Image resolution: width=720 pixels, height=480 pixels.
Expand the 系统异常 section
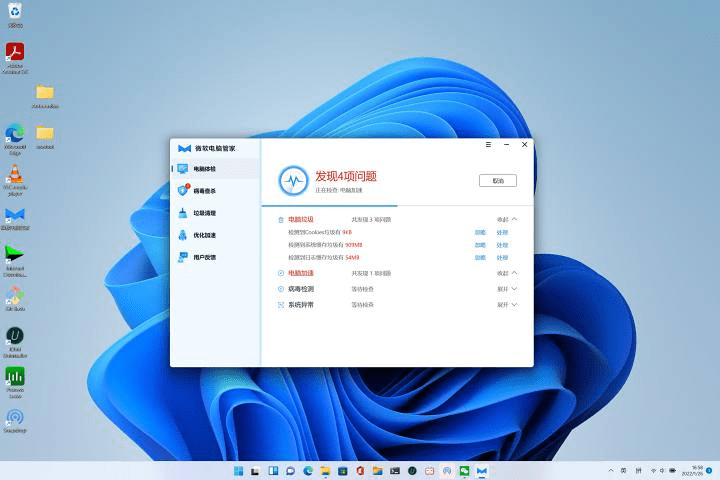click(x=507, y=305)
